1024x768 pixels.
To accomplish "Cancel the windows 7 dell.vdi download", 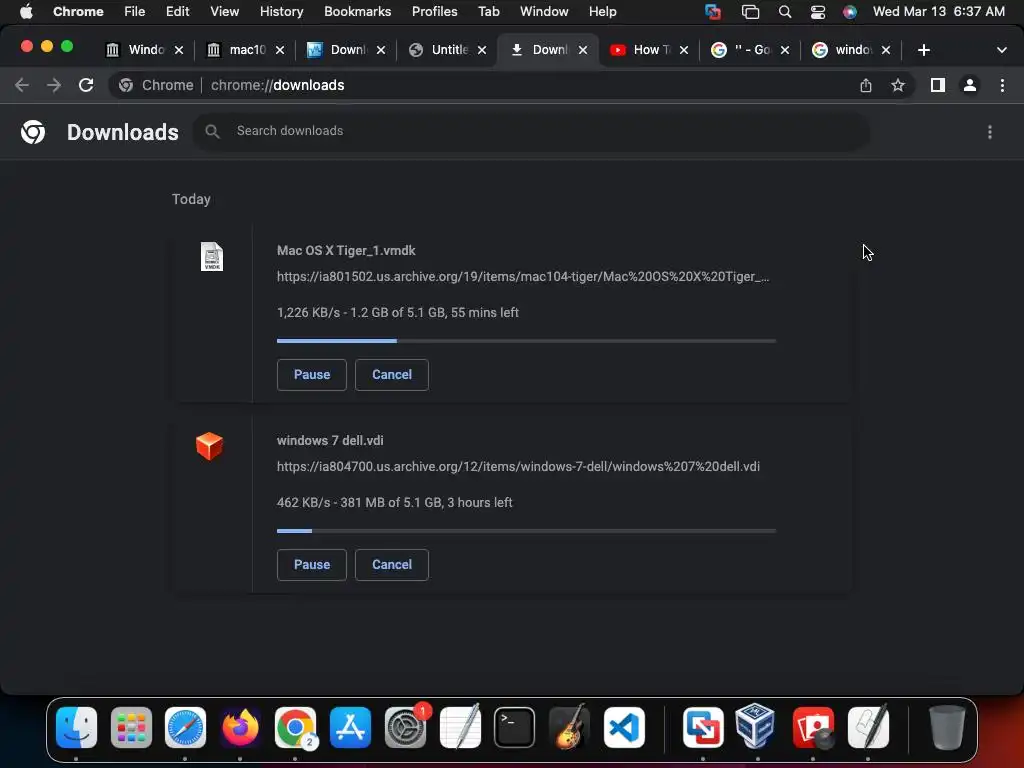I will 392,565.
